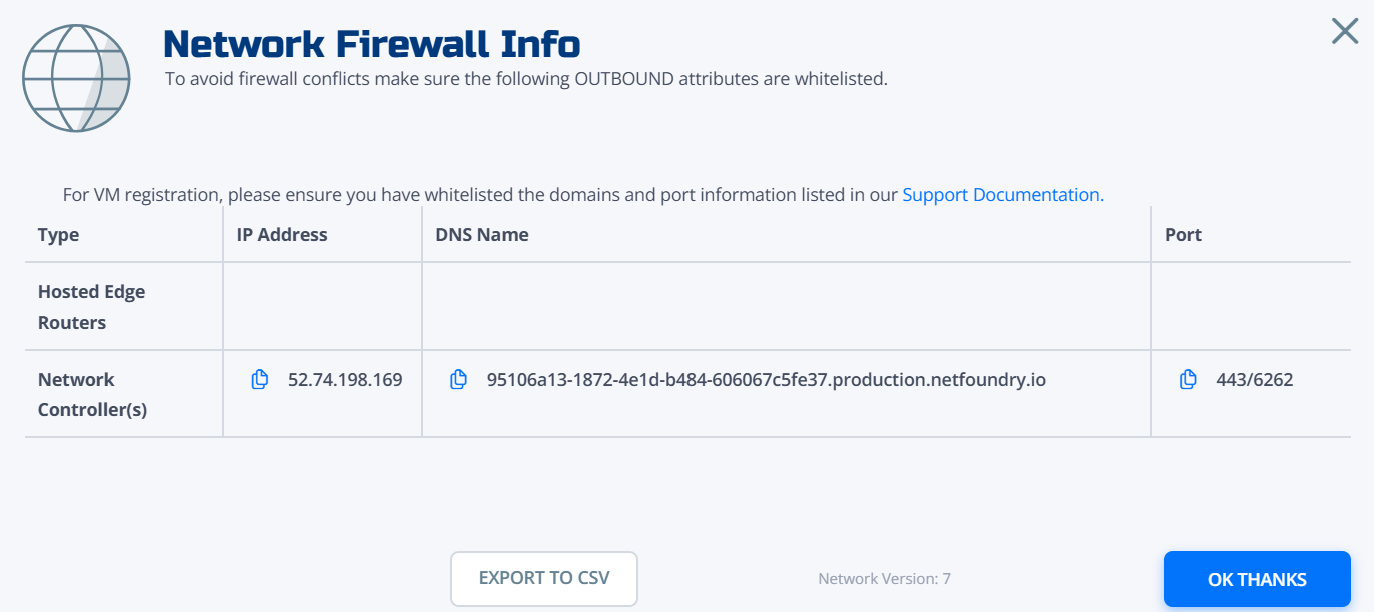Click the Network Version: 7 label
Screen dimensions: 1374x612
pyautogui.click(x=884, y=579)
